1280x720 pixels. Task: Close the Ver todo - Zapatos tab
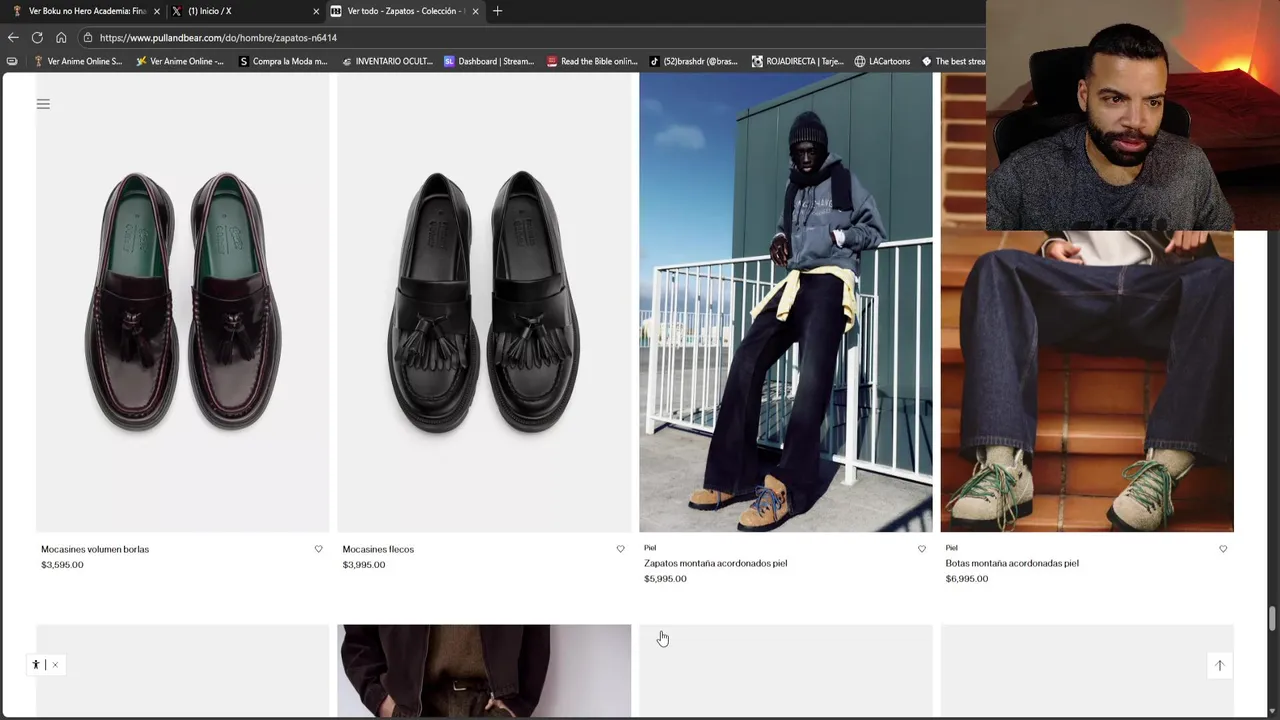[475, 11]
